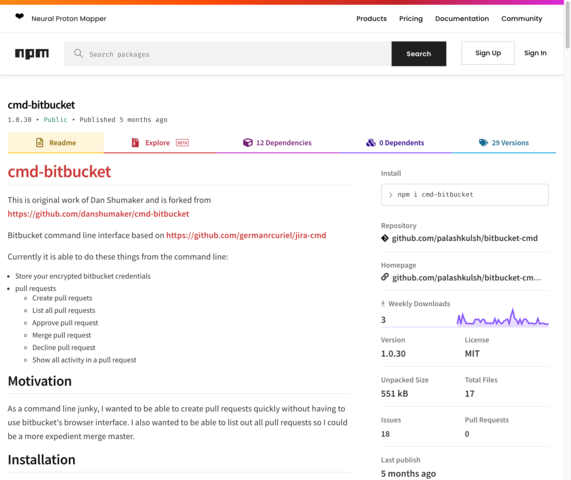Image resolution: width=571 pixels, height=480 pixels.
Task: Click the npm logo
Action: pyautogui.click(x=32, y=54)
